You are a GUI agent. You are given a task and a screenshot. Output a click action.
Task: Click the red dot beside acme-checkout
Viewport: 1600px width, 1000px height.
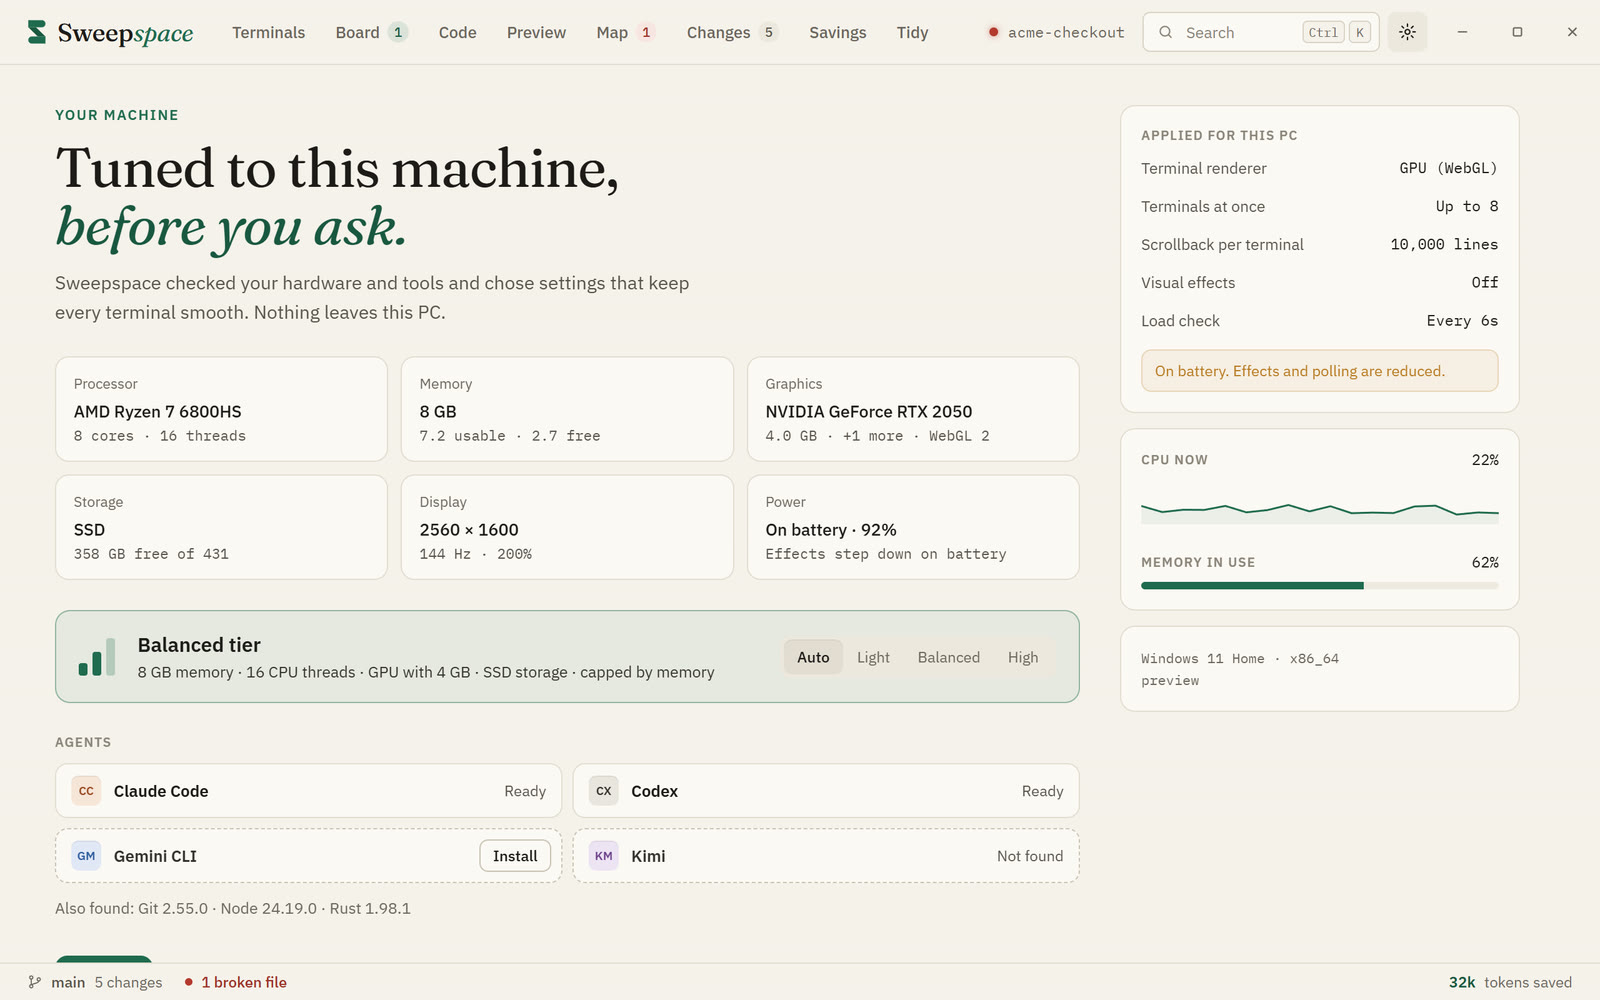993,32
